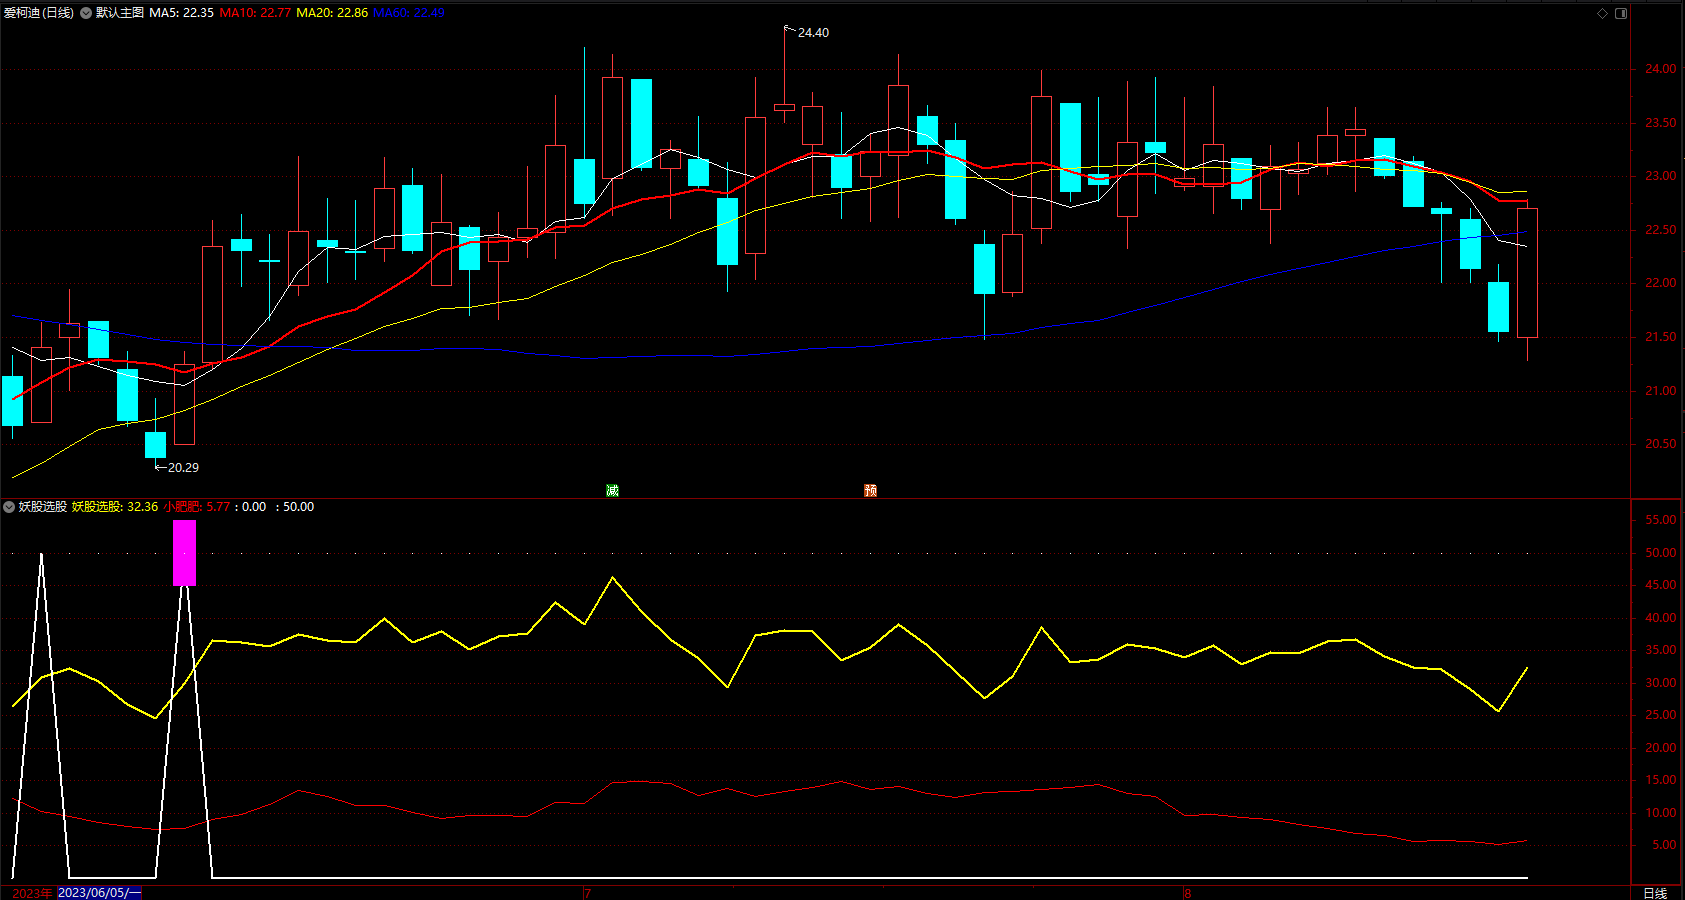Image resolution: width=1685 pixels, height=900 pixels.
Task: Click the 日线 period button at bottom-right
Action: [x=1655, y=893]
